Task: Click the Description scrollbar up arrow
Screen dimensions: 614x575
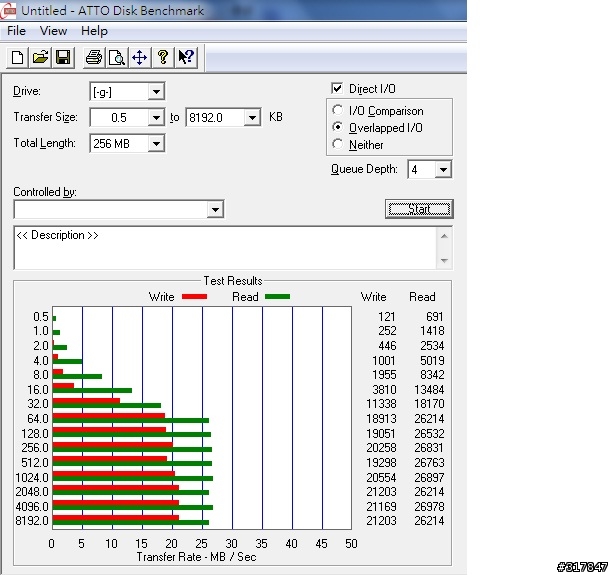Action: (444, 236)
